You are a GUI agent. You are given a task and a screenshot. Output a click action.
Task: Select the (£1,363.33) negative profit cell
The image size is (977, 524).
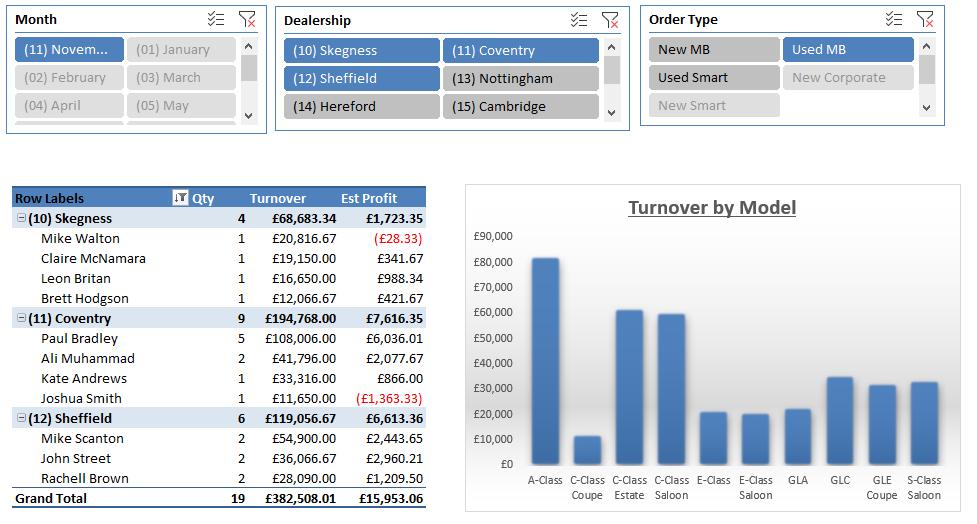(389, 398)
